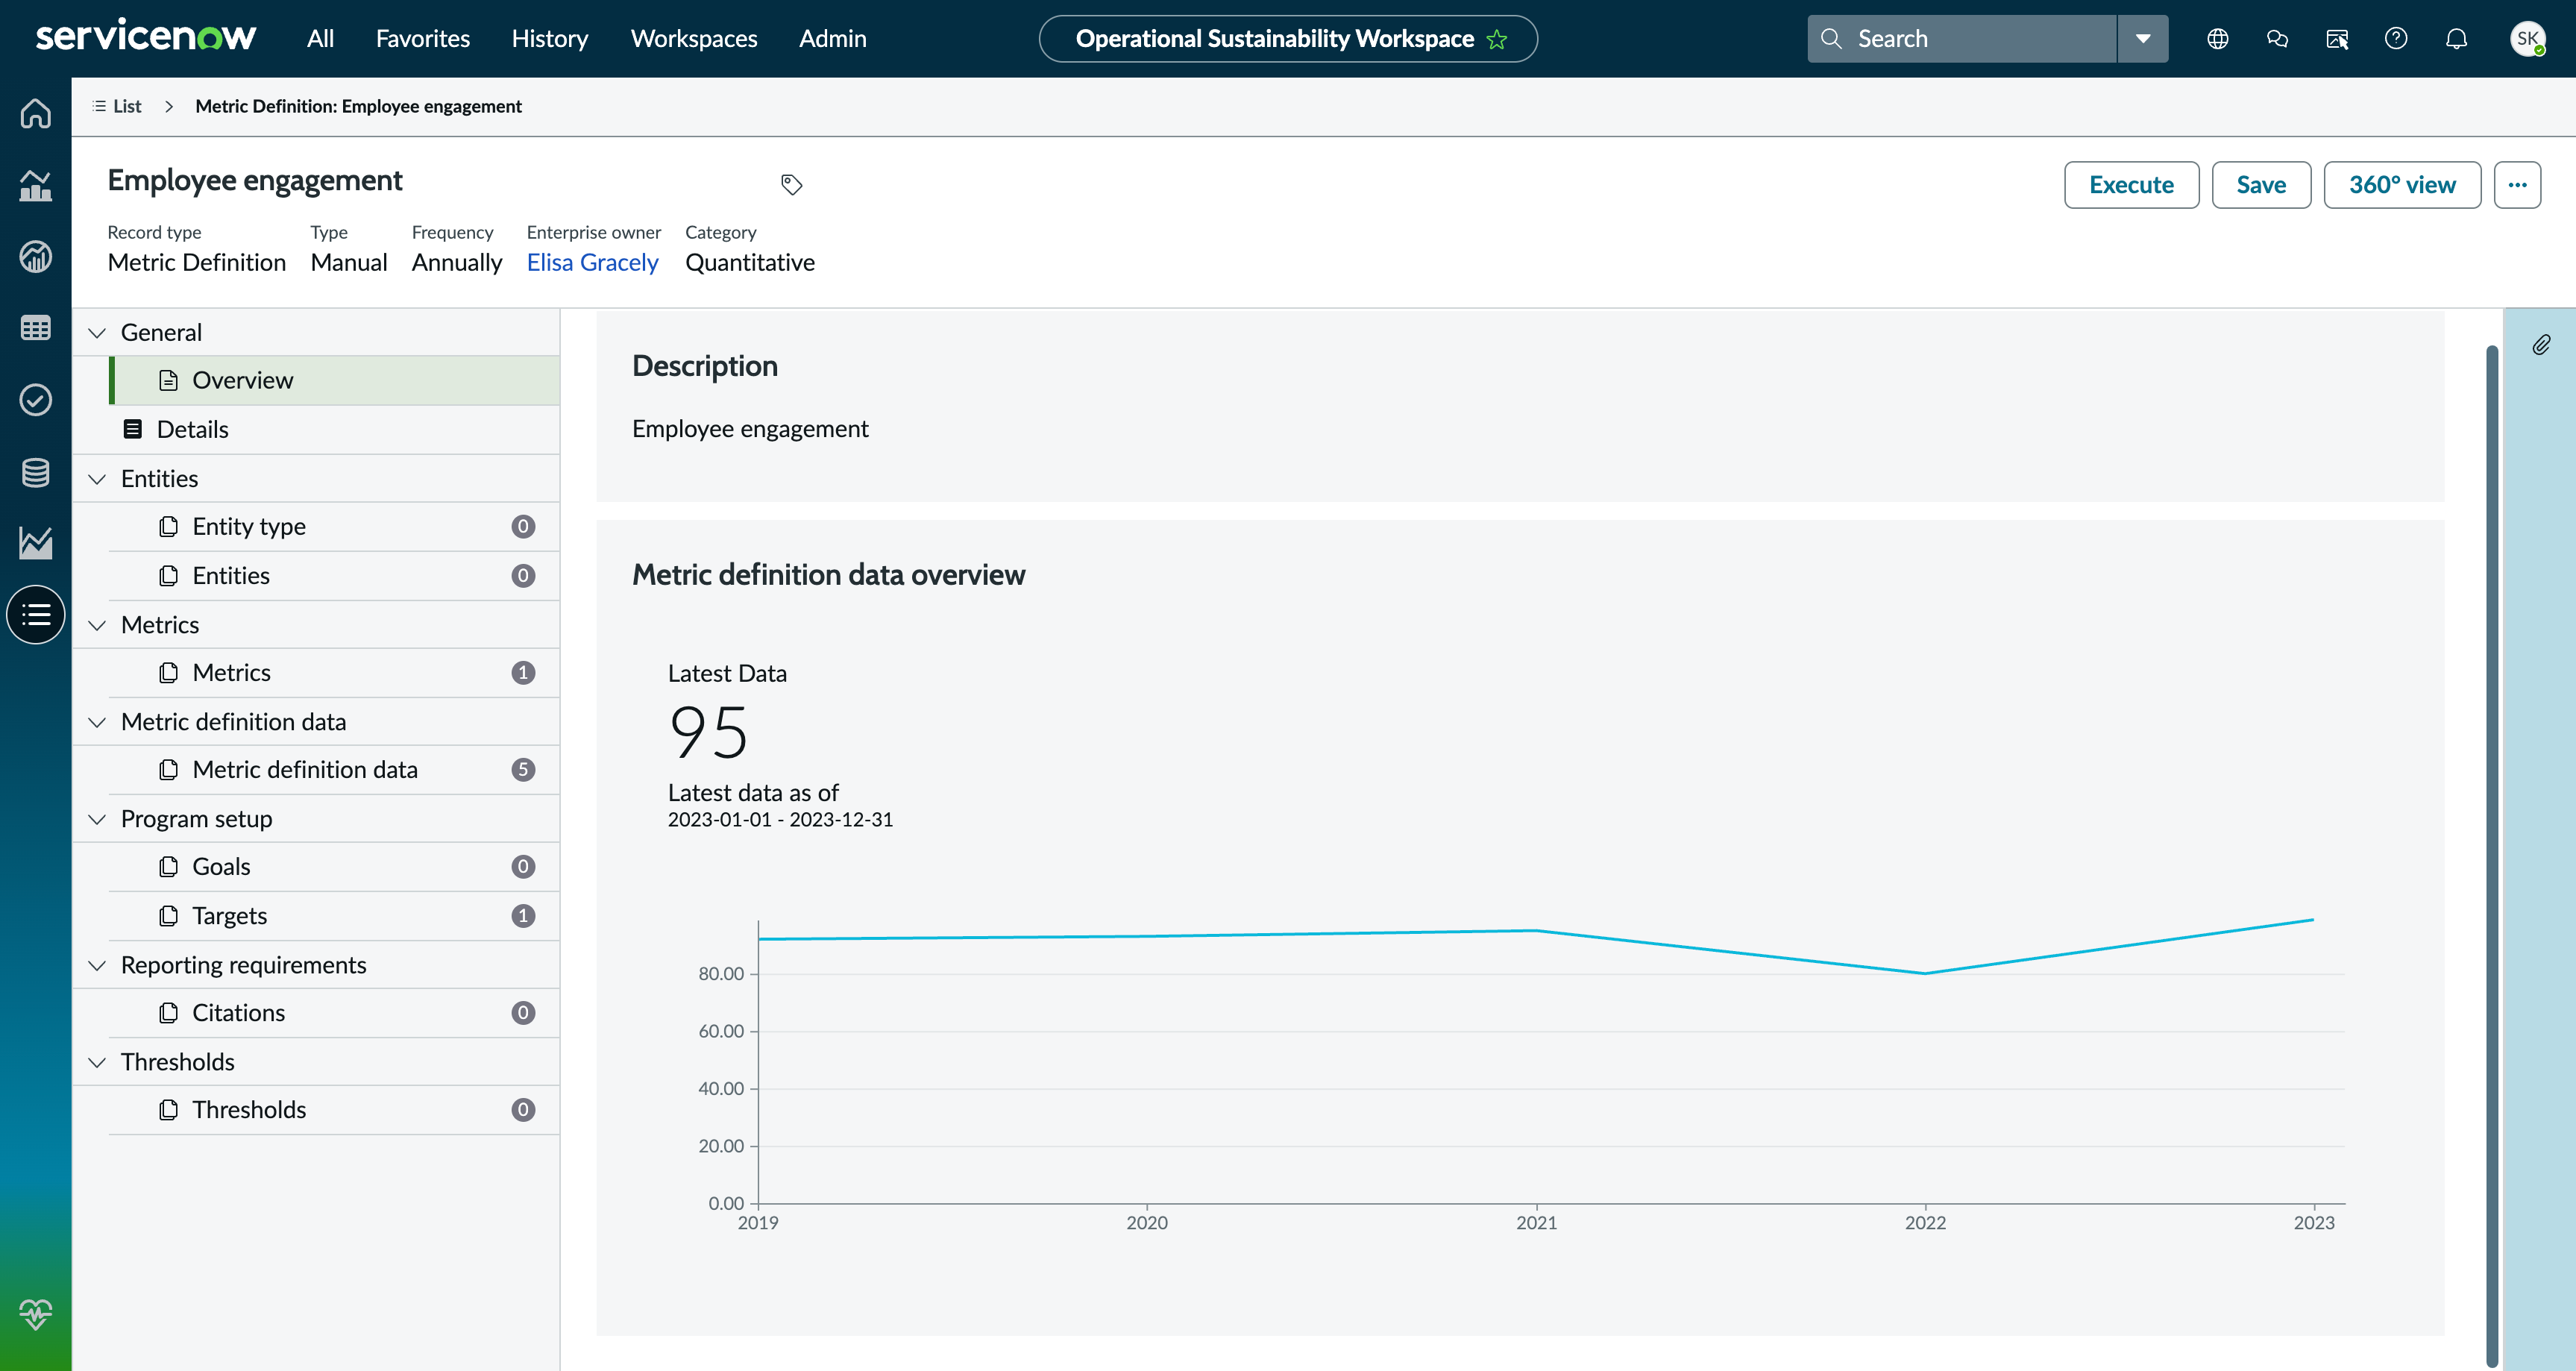Viewport: 2576px width, 1371px height.
Task: Click the ServiceNow logo
Action: 146,37
